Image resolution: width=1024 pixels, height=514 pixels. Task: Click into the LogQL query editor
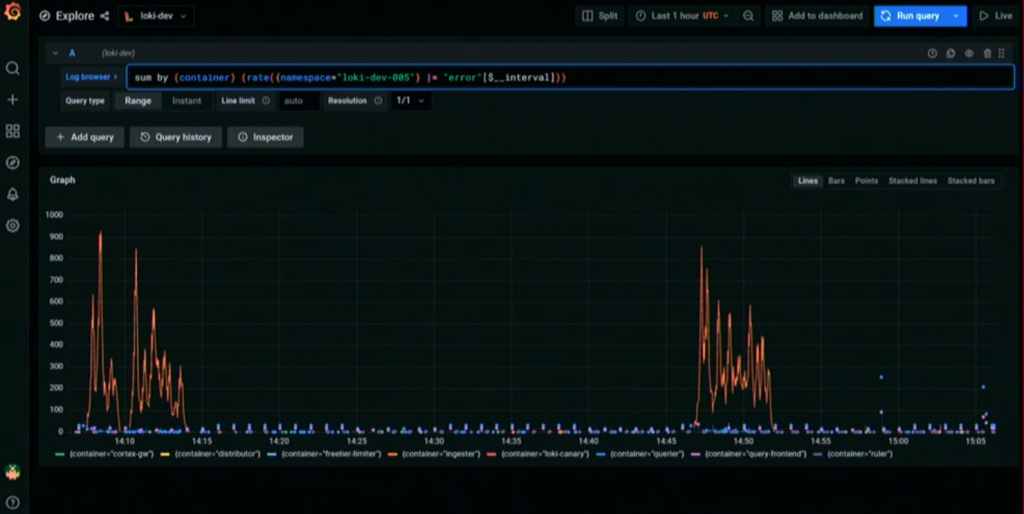(570, 77)
